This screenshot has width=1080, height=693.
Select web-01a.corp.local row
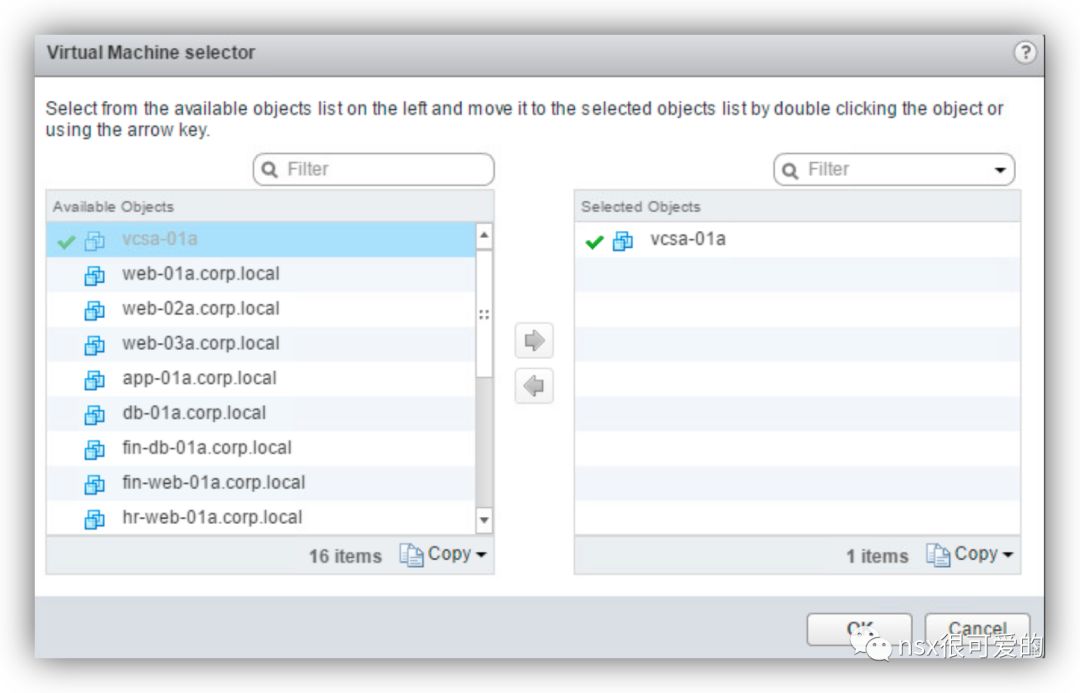pyautogui.click(x=260, y=274)
